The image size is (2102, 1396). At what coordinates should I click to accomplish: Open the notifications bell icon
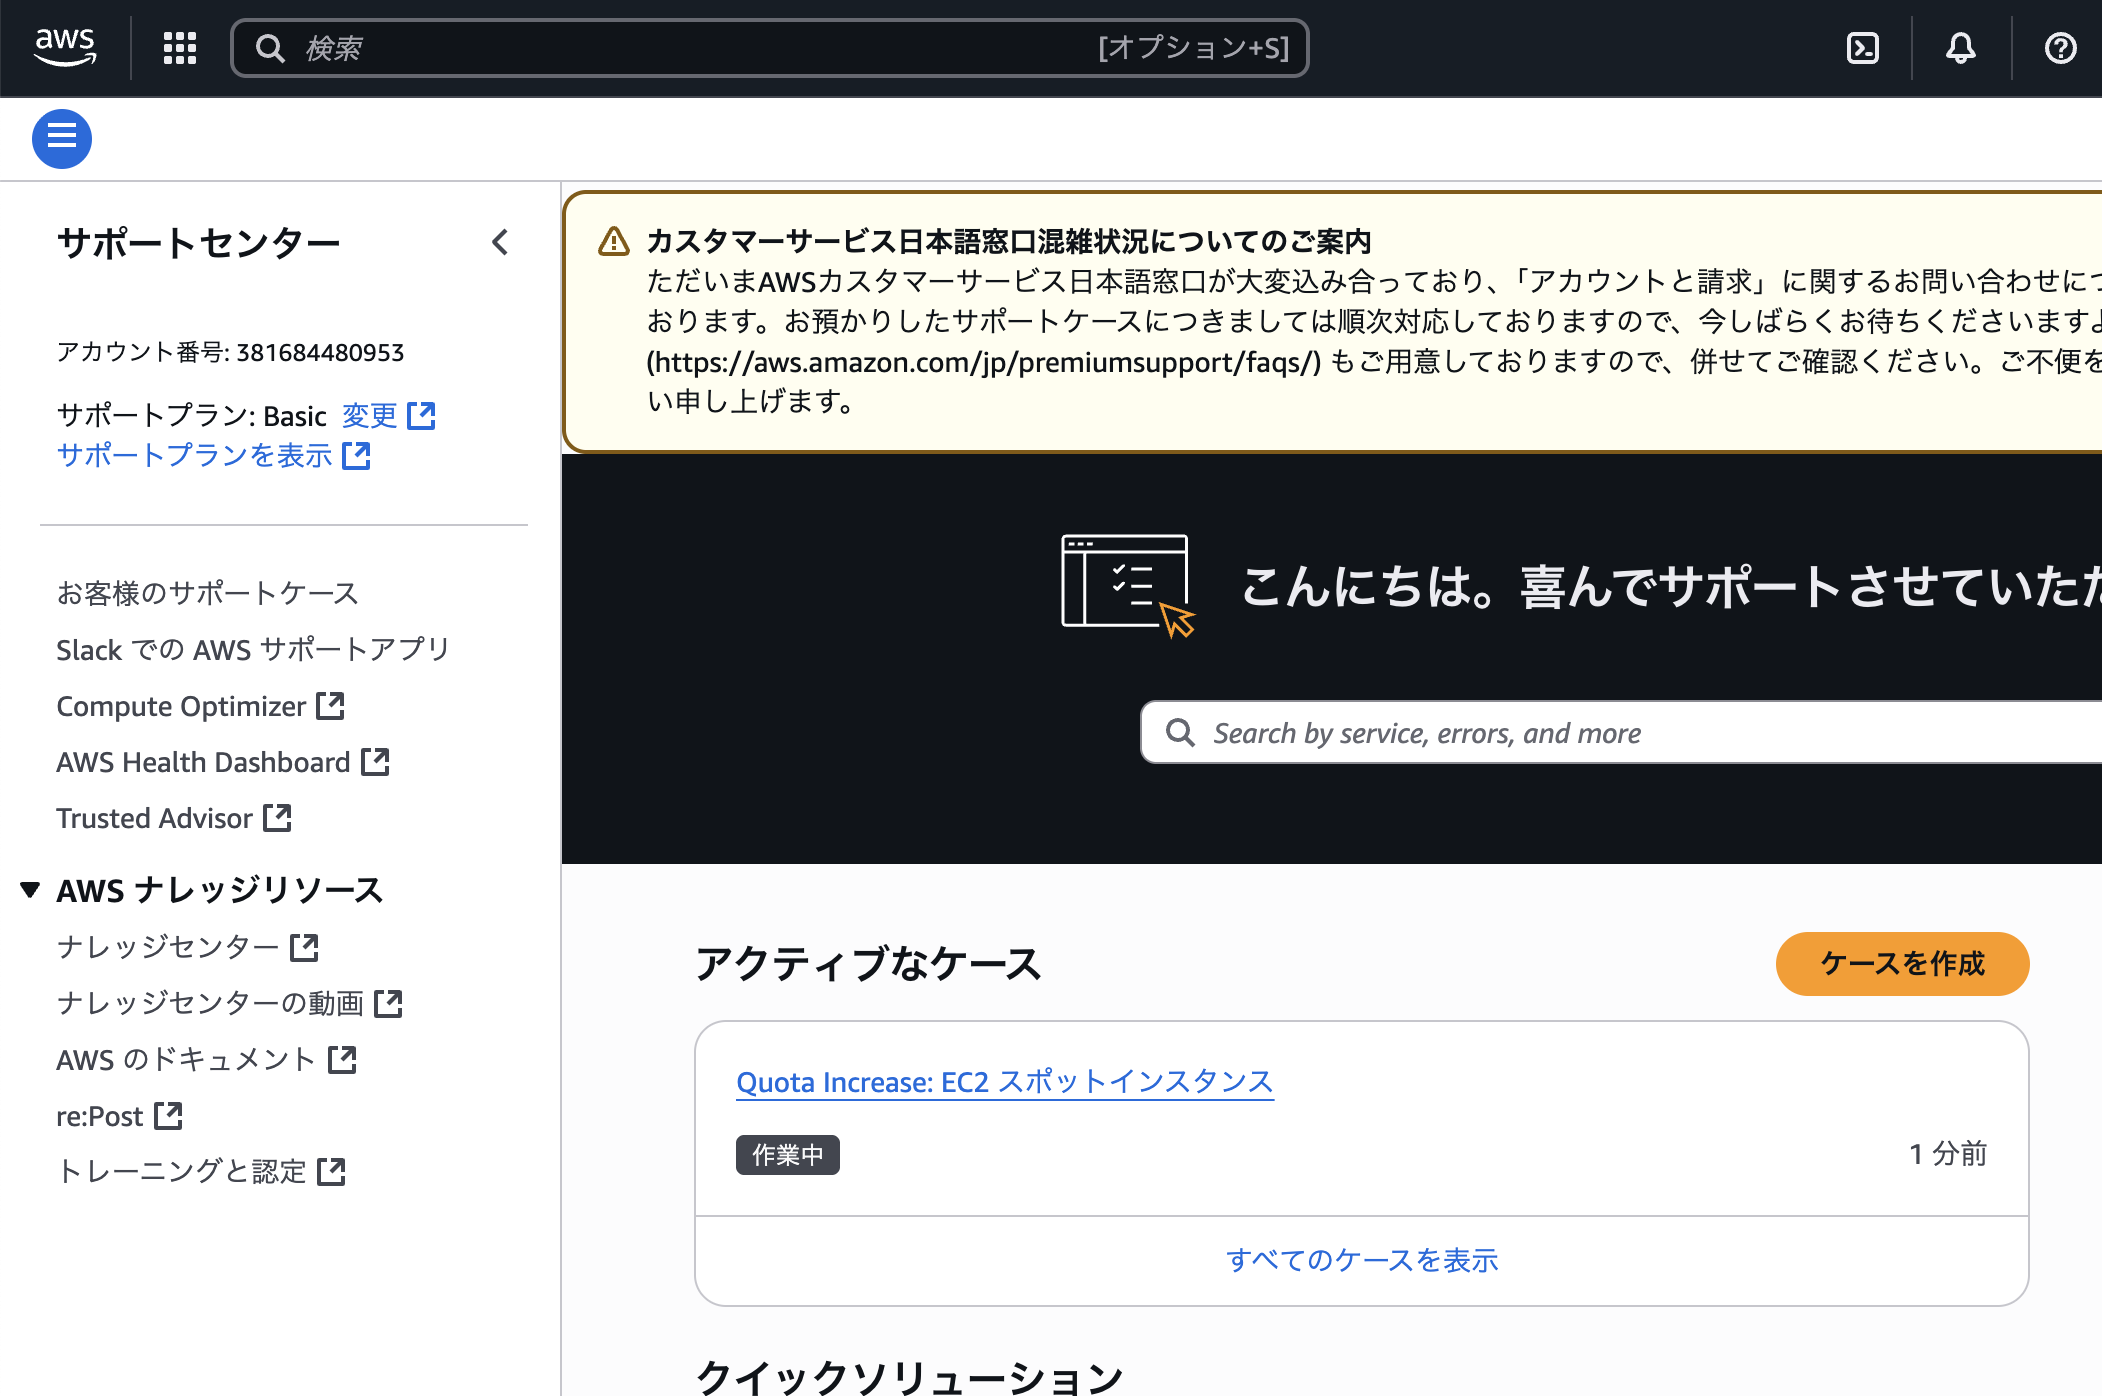(x=1960, y=47)
